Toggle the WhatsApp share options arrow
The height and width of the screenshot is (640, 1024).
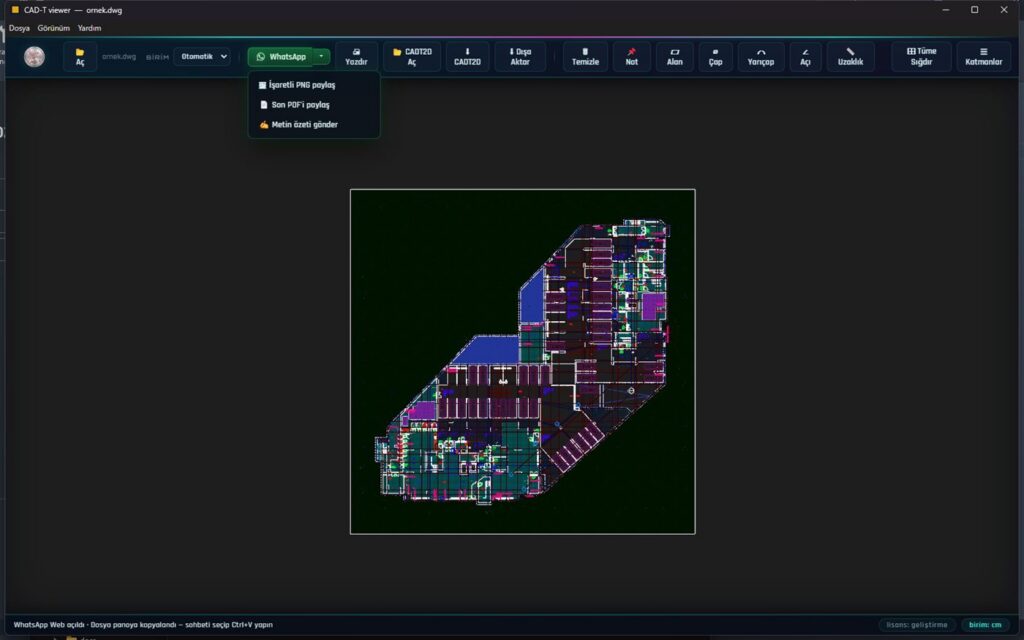321,57
